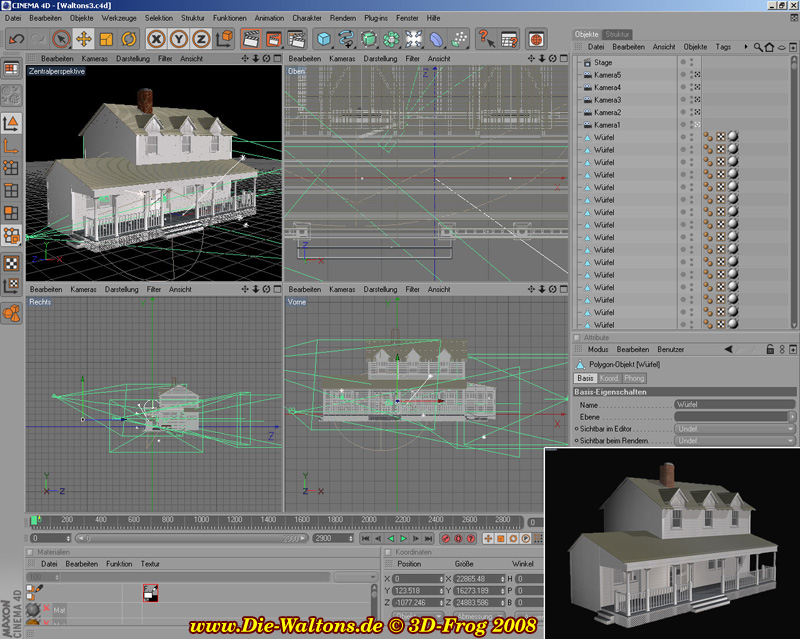Click the timeline preview range bar
Image resolution: width=800 pixels, height=639 pixels.
pyautogui.click(x=192, y=538)
